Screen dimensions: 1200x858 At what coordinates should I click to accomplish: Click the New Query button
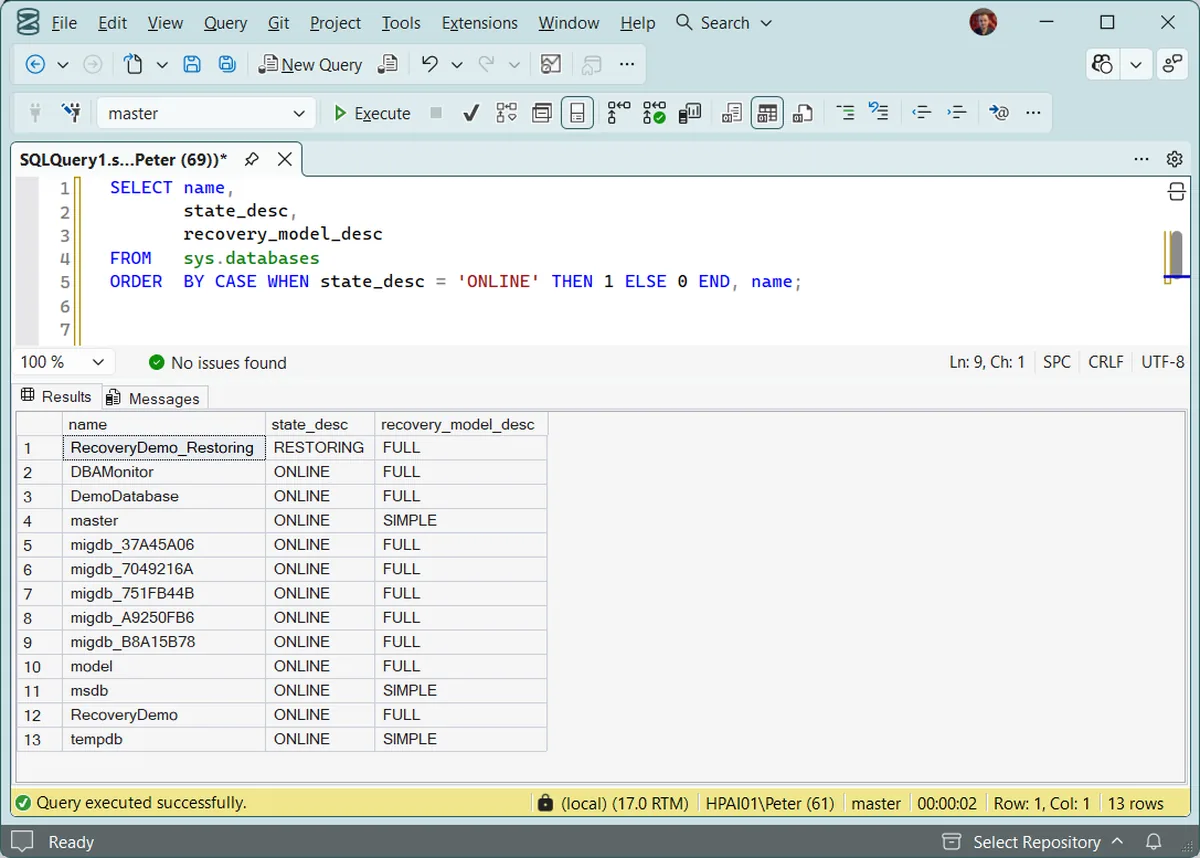click(x=310, y=64)
